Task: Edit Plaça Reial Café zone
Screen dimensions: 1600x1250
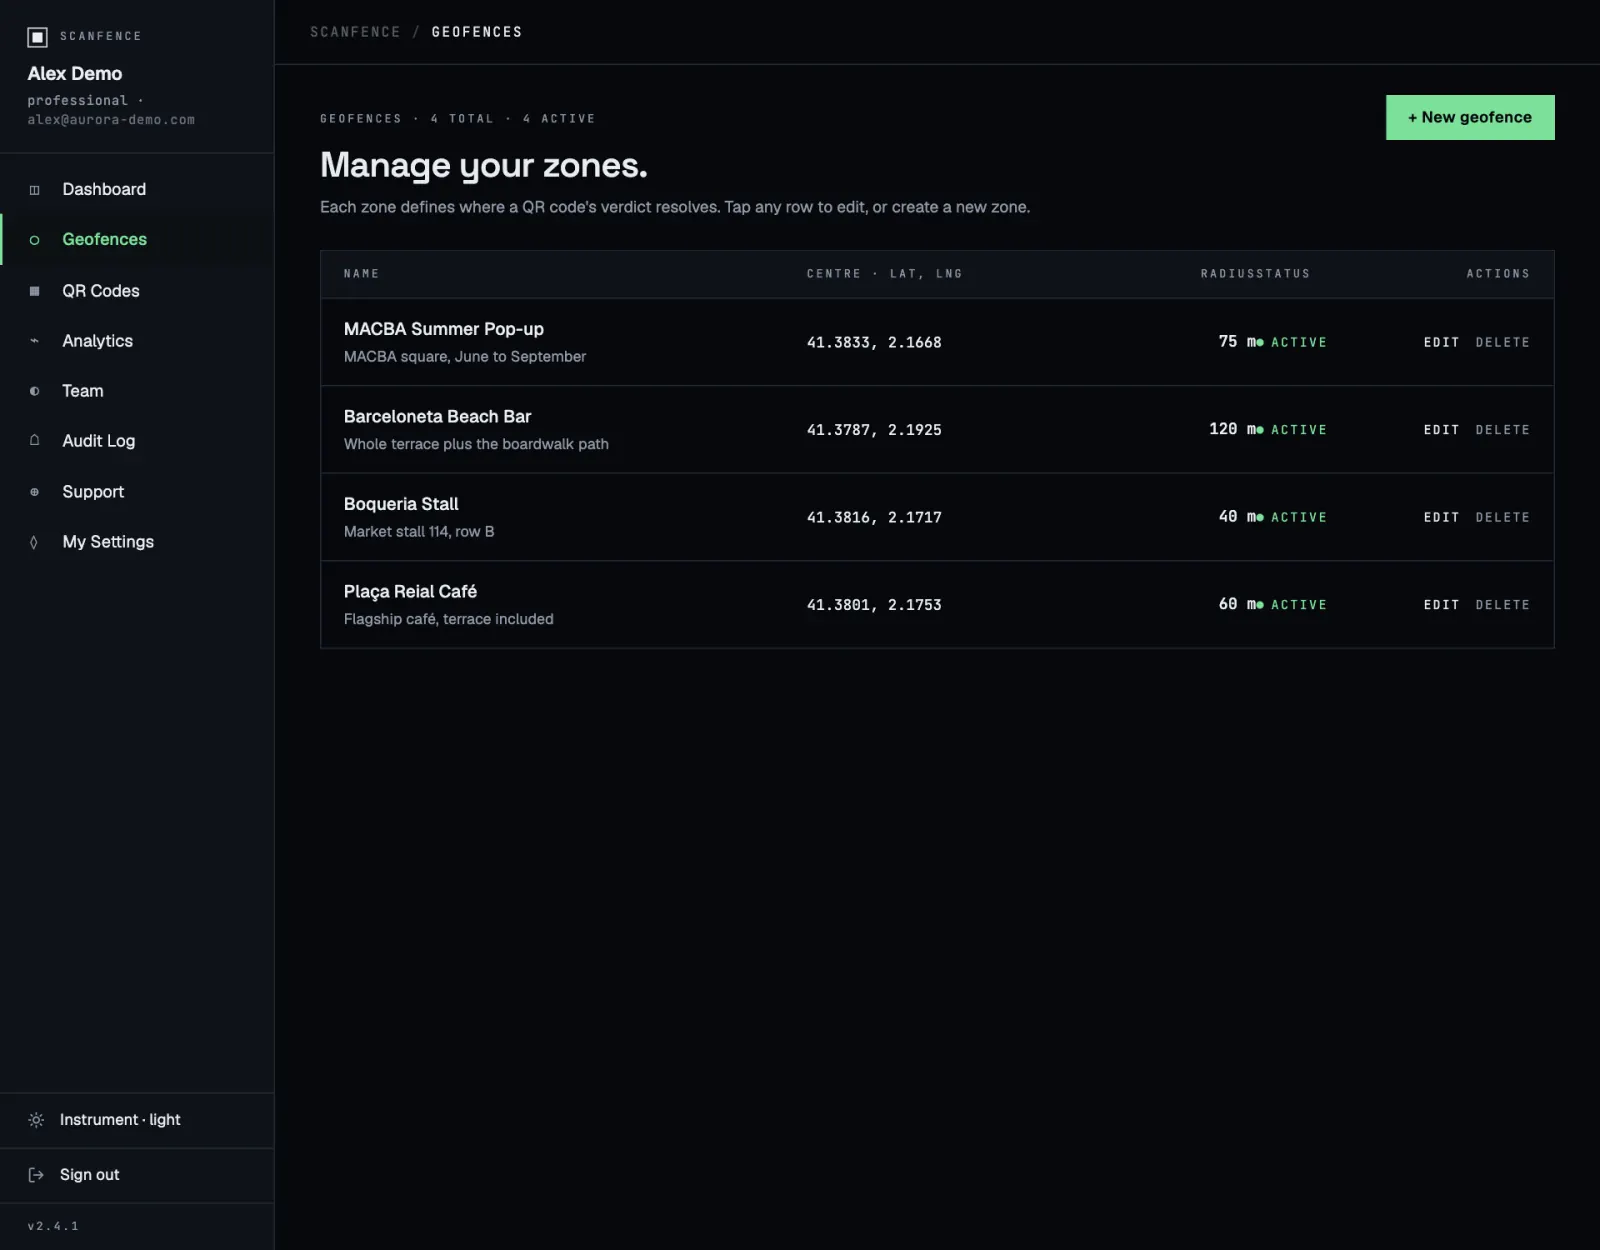Action: pos(1441,605)
